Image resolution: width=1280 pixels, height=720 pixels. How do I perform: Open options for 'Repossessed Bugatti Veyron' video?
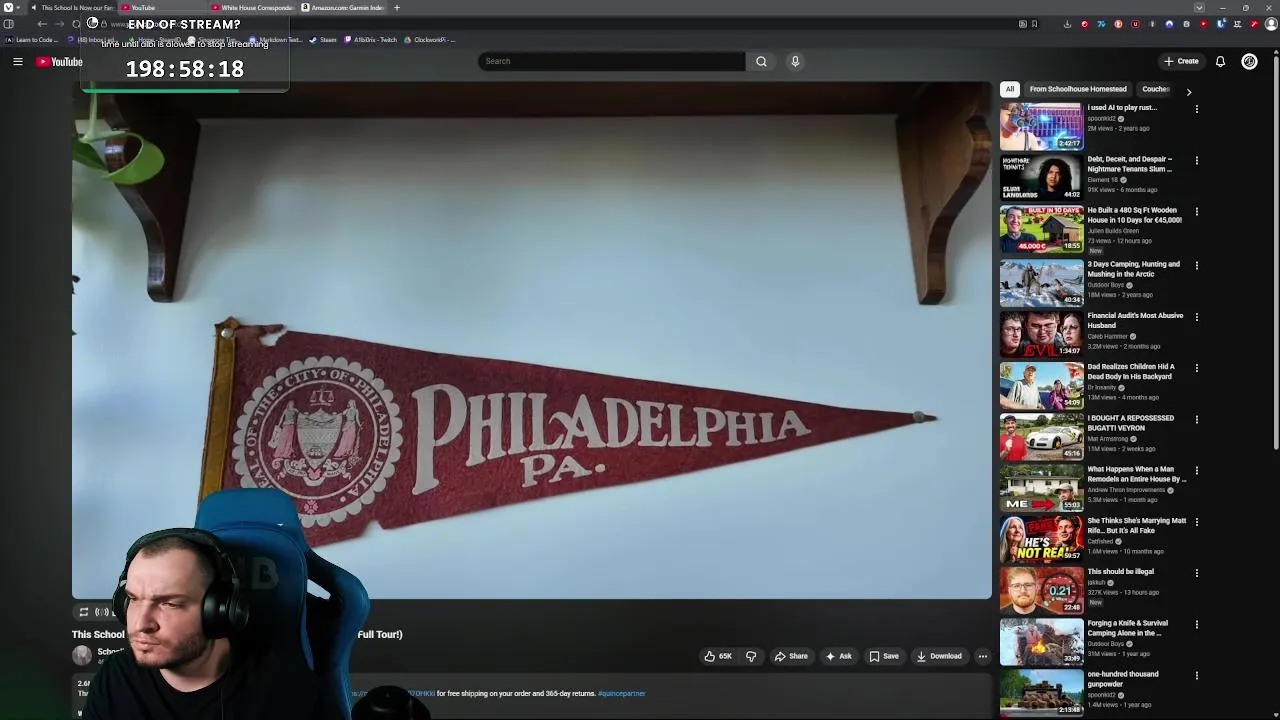[x=1197, y=419]
